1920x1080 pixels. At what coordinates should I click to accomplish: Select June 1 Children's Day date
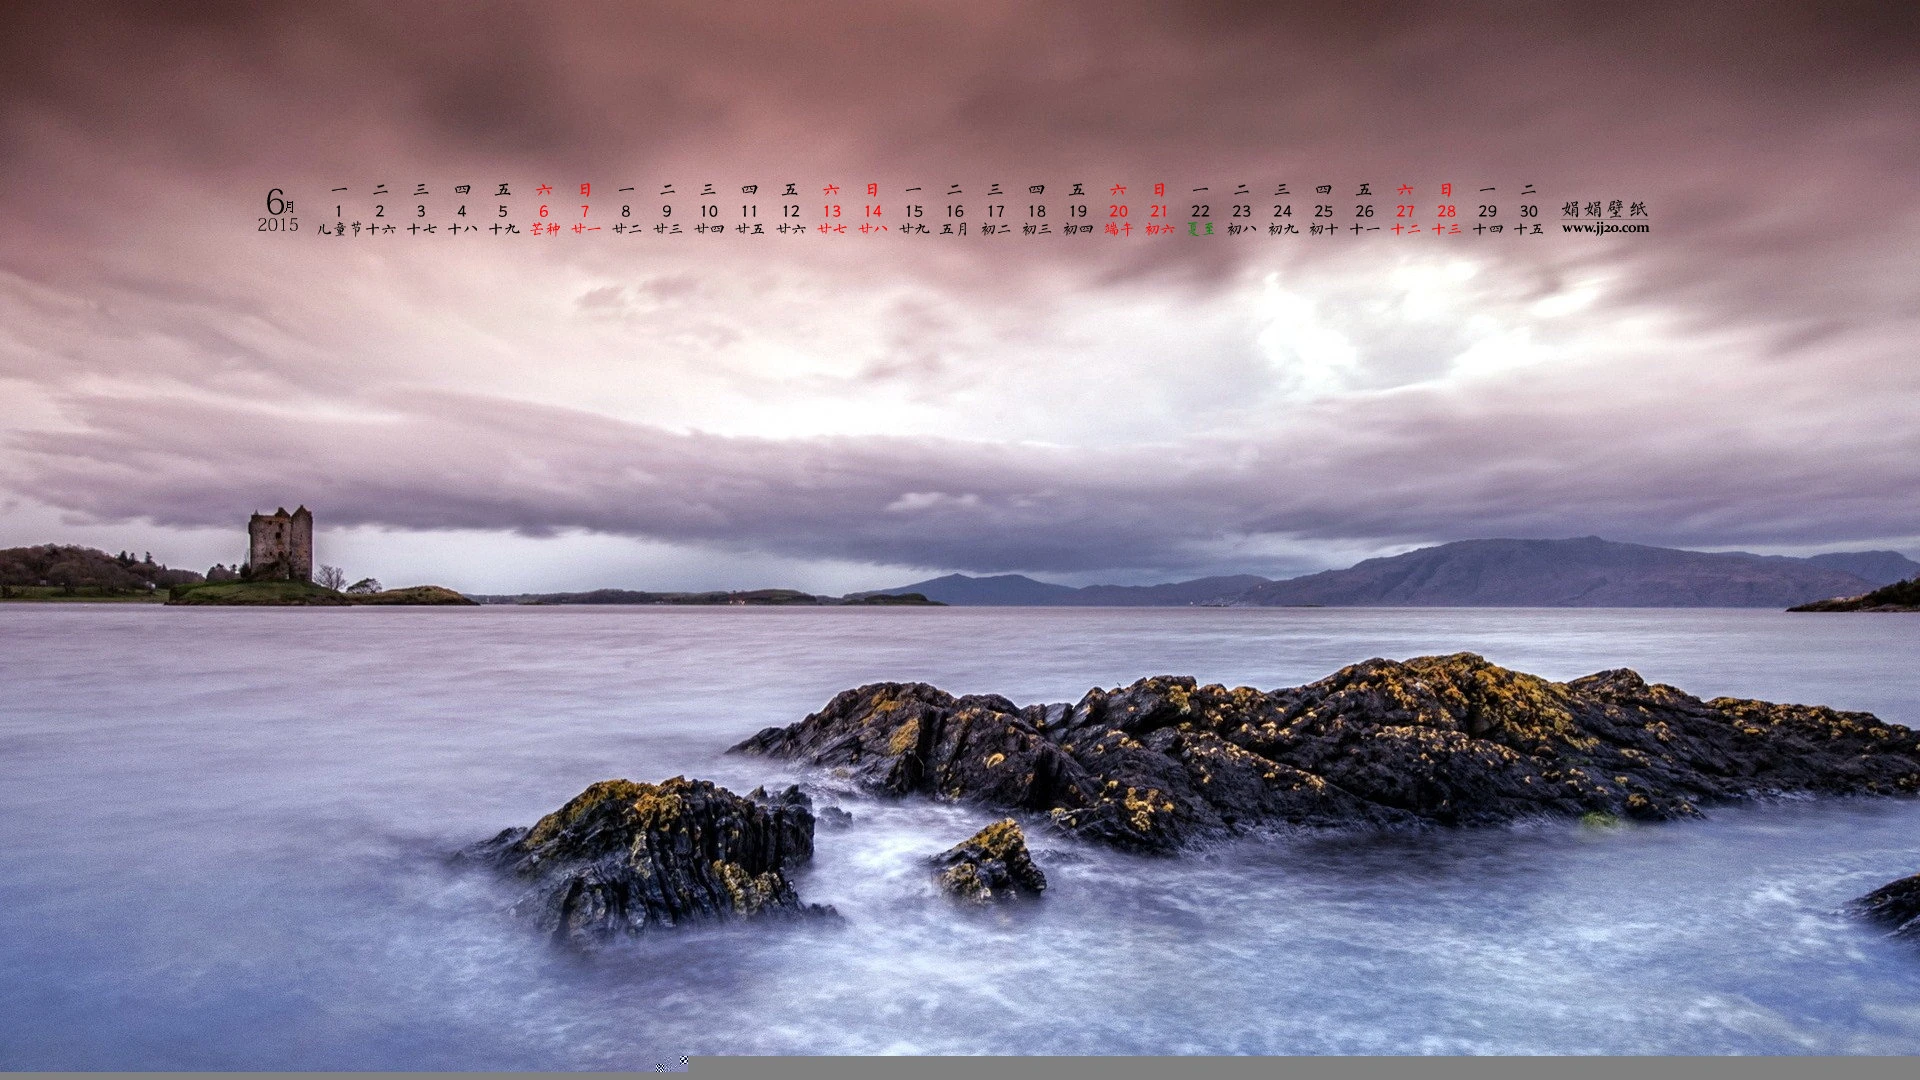339,211
